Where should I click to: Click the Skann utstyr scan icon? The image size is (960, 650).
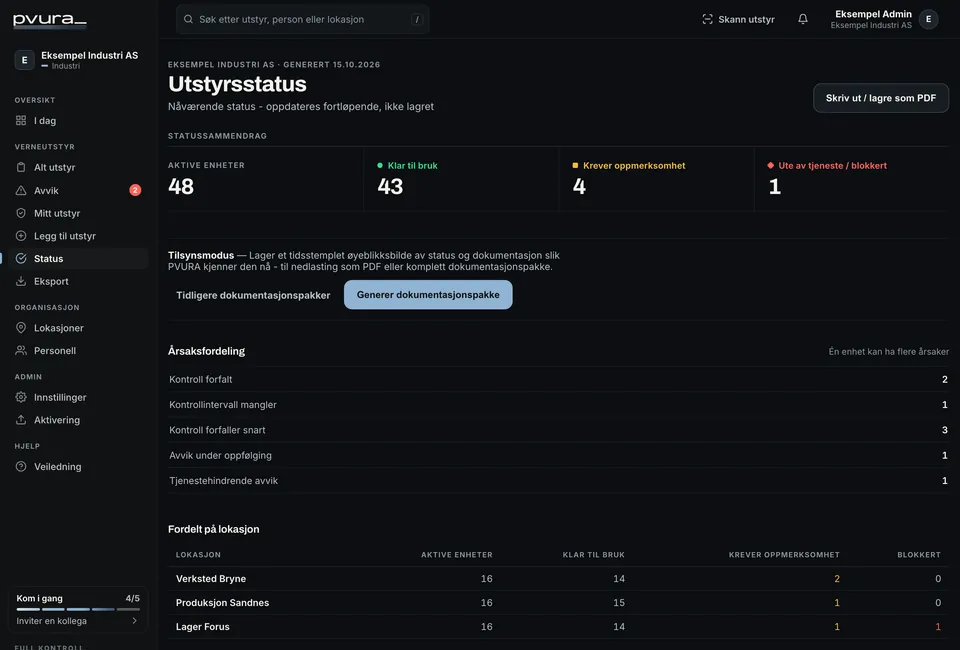pos(707,20)
